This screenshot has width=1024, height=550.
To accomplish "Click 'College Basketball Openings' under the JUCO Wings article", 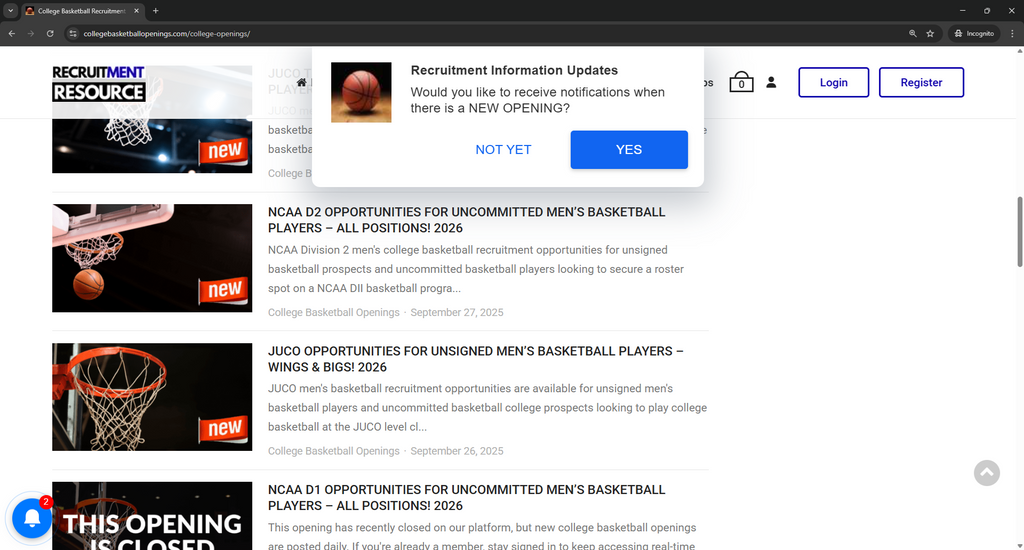I will [x=334, y=451].
